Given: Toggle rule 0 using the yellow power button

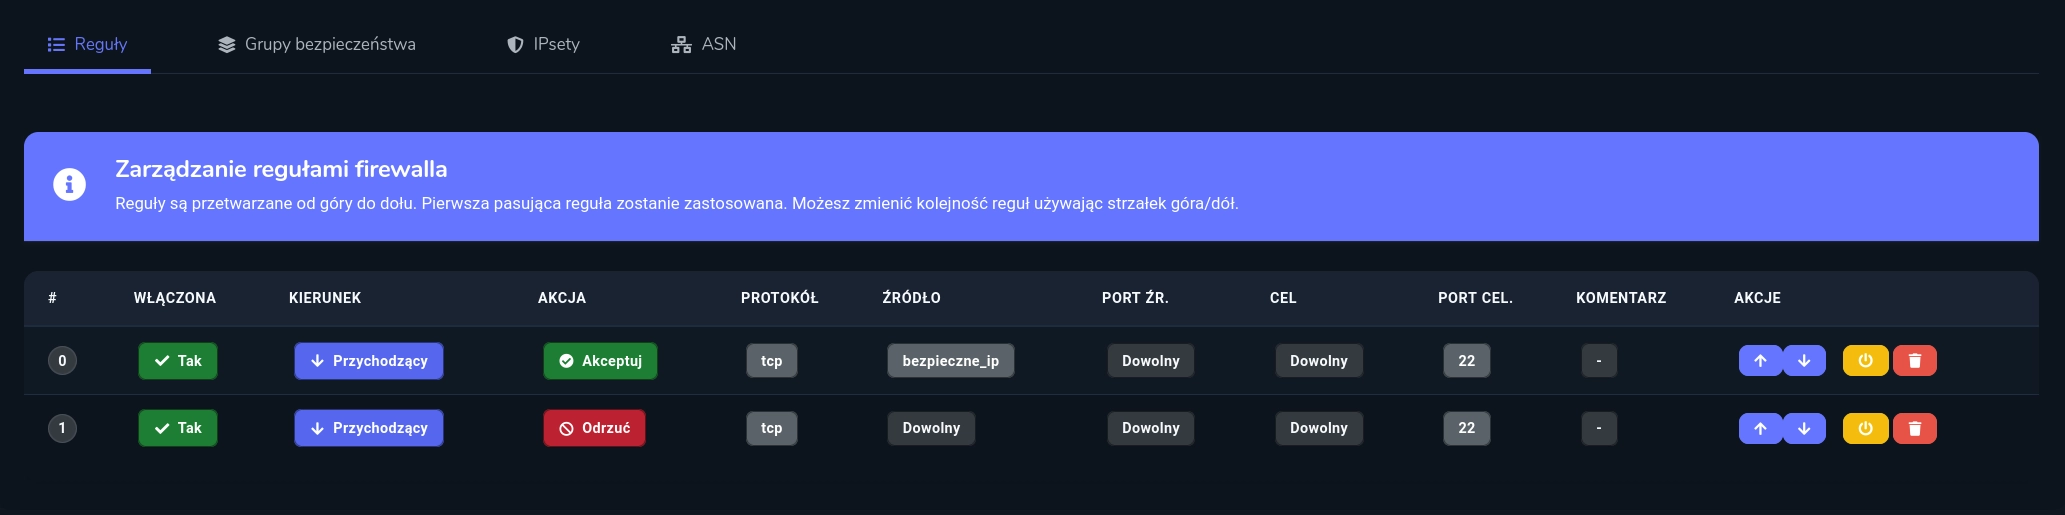Looking at the screenshot, I should coord(1865,361).
